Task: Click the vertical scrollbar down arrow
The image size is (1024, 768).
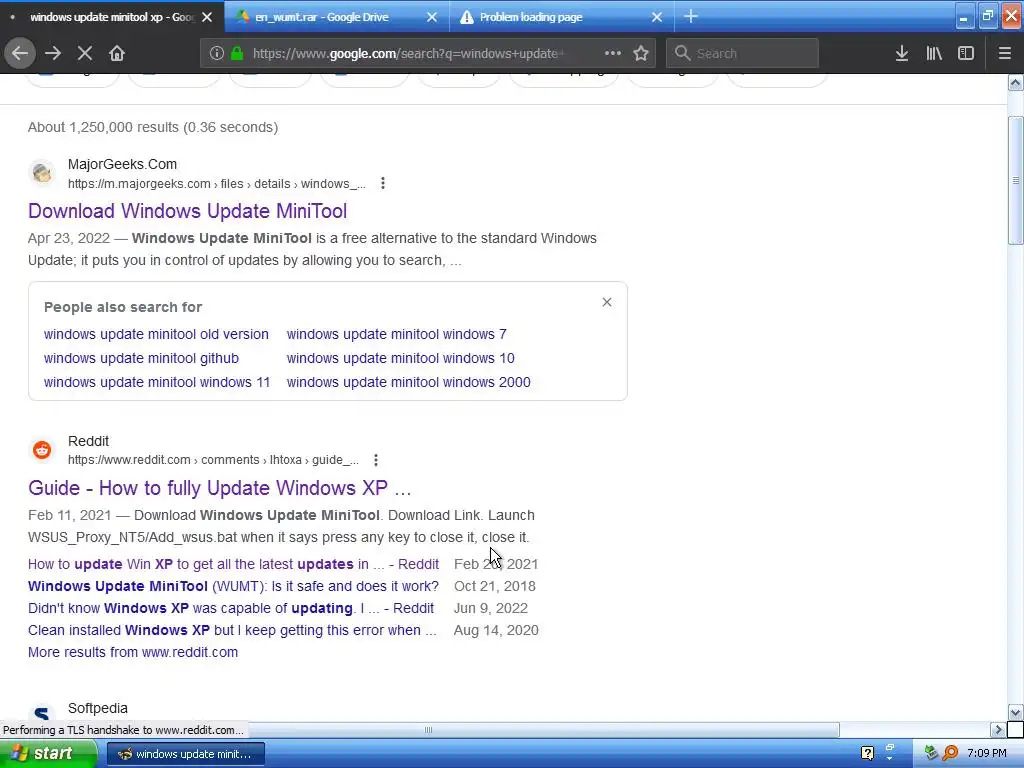Action: click(x=1015, y=712)
